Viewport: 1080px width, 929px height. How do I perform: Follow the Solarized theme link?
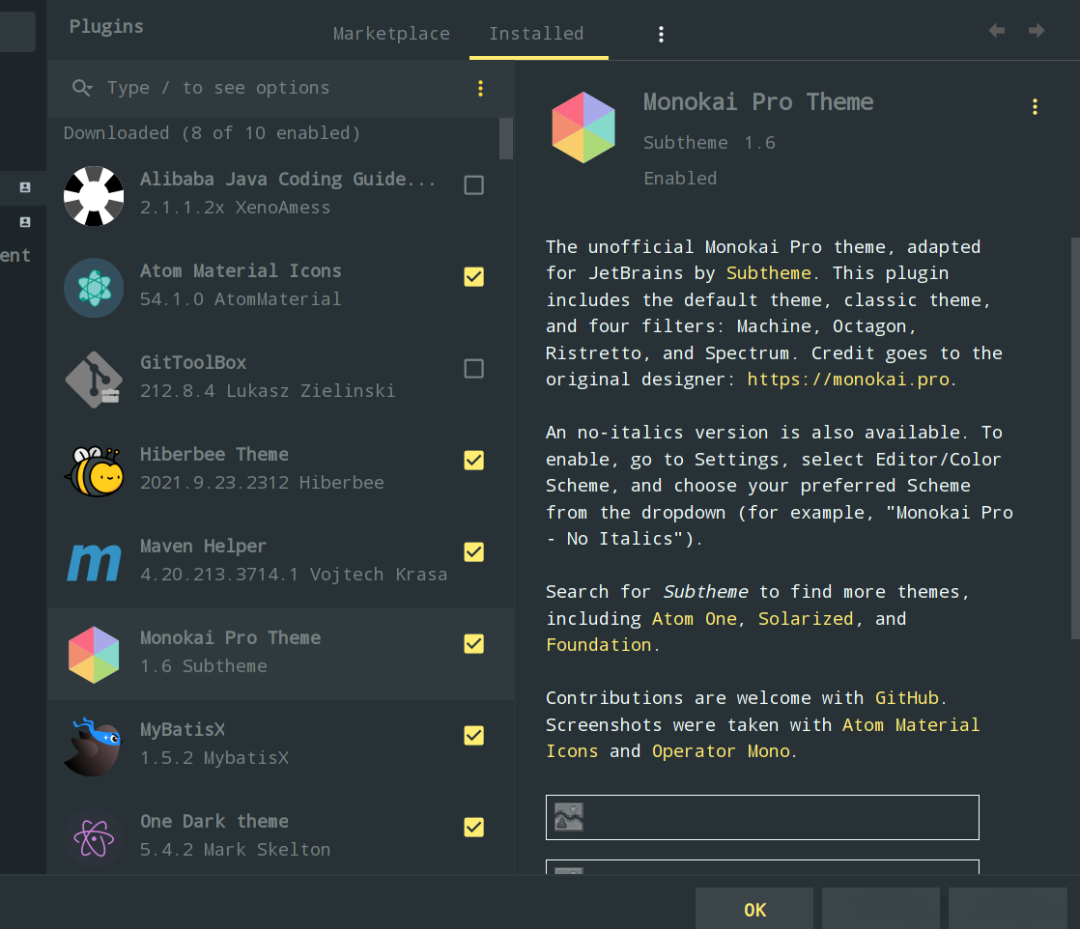[x=806, y=618]
